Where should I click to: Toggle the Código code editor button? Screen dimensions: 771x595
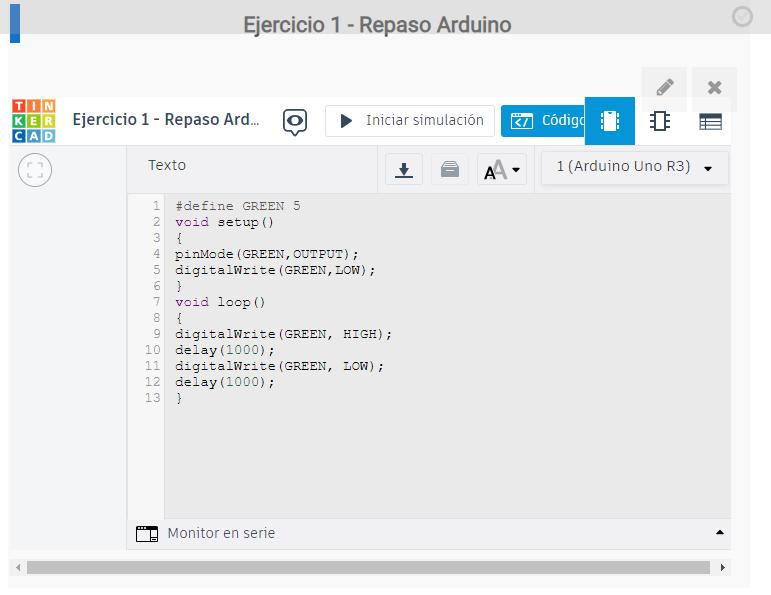point(544,121)
